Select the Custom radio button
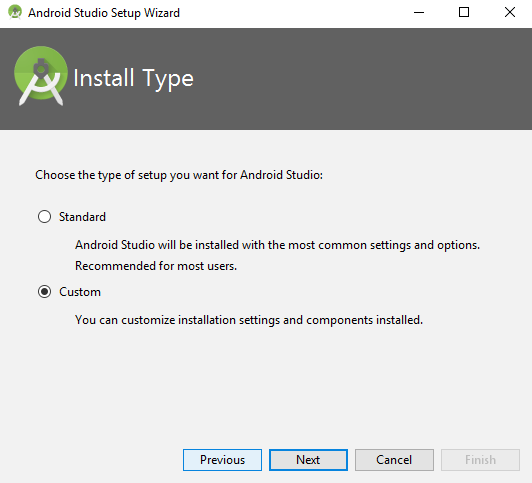The width and height of the screenshot is (532, 483). tap(44, 292)
